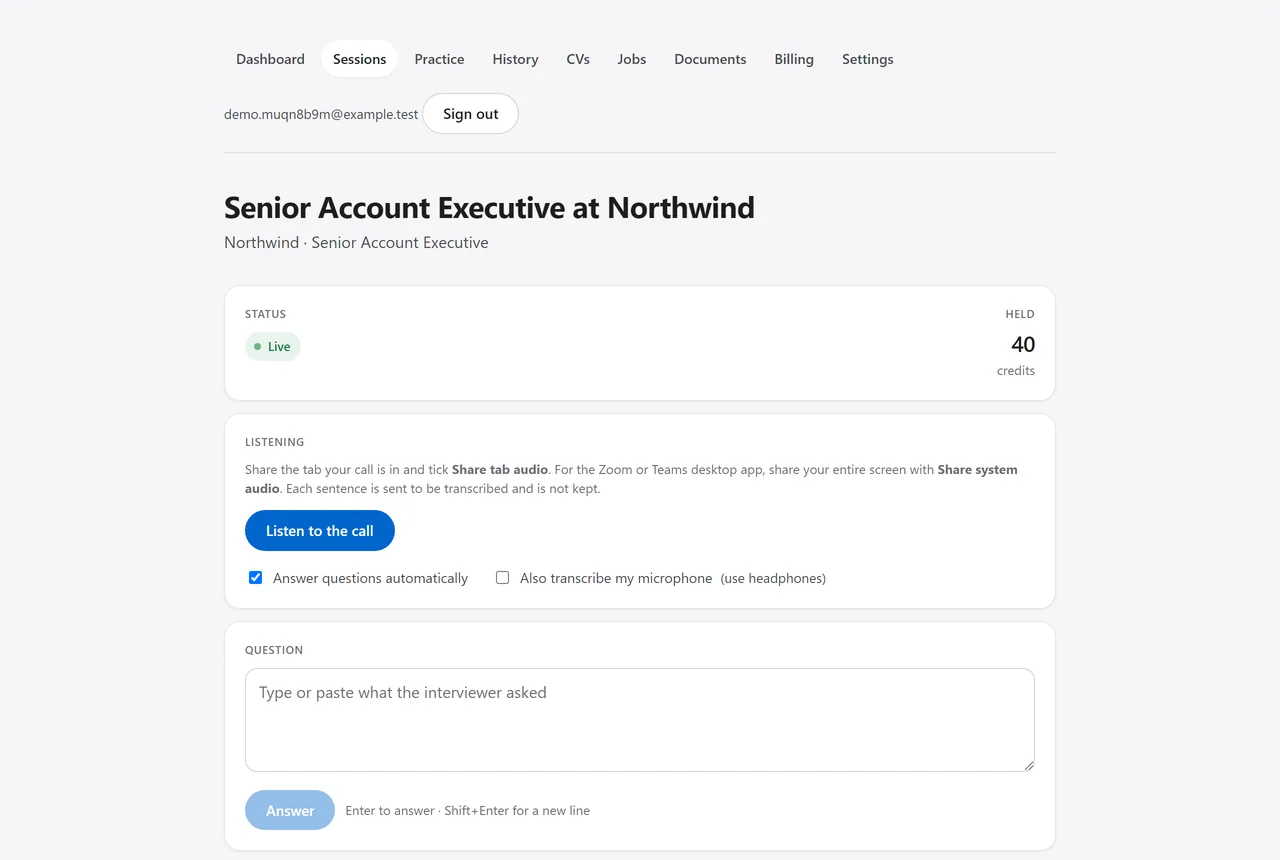Click the Live status badge
This screenshot has height=860, width=1280.
click(x=273, y=347)
